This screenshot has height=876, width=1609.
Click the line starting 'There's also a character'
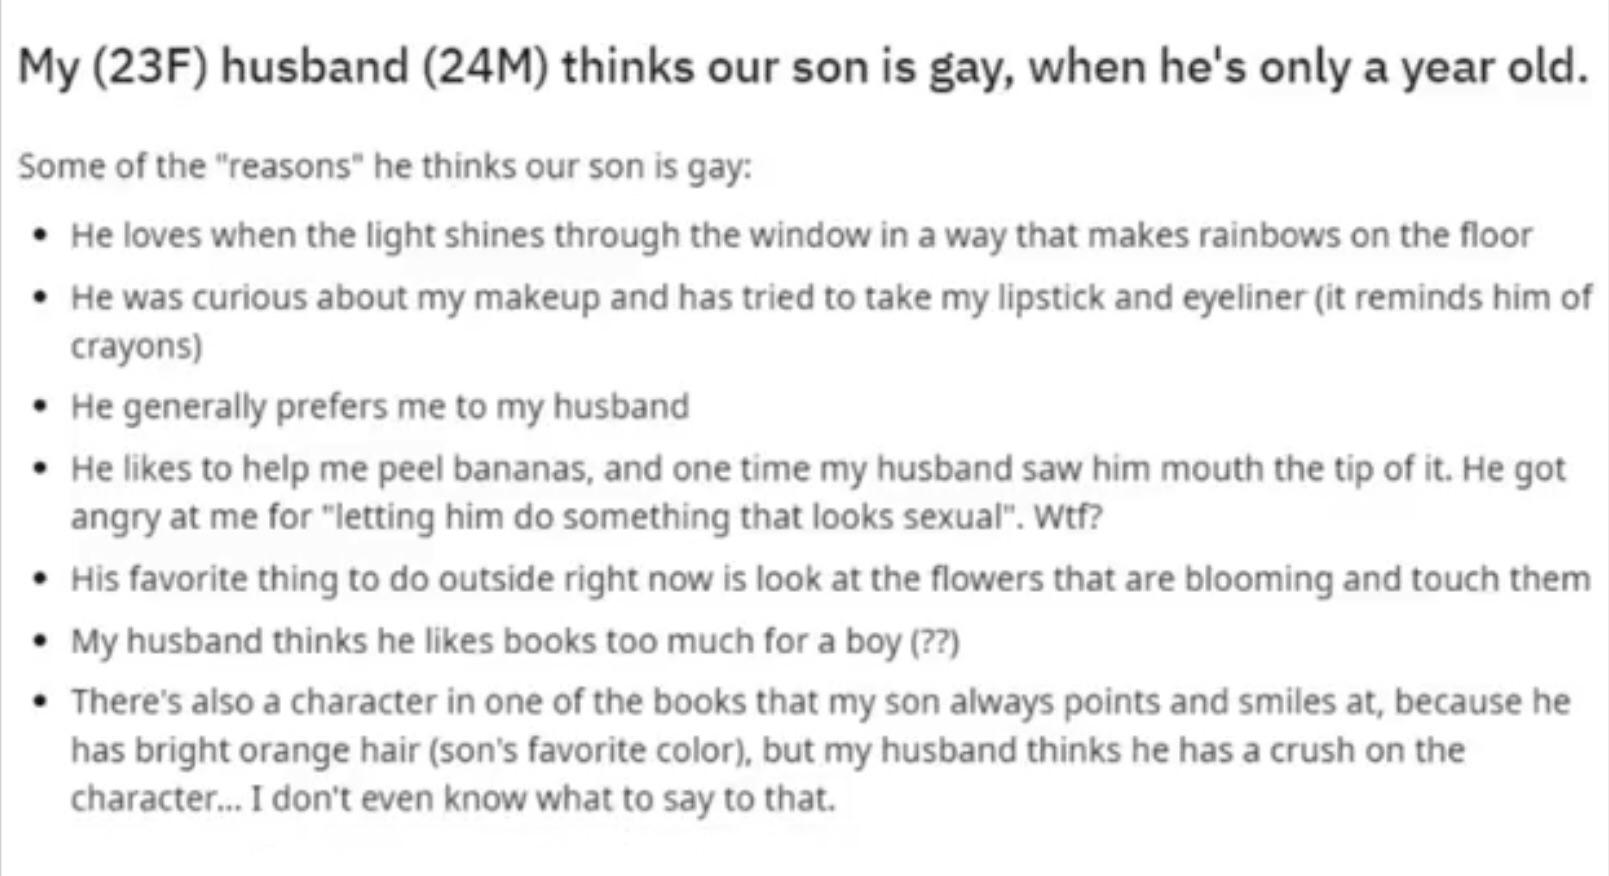[x=820, y=702]
